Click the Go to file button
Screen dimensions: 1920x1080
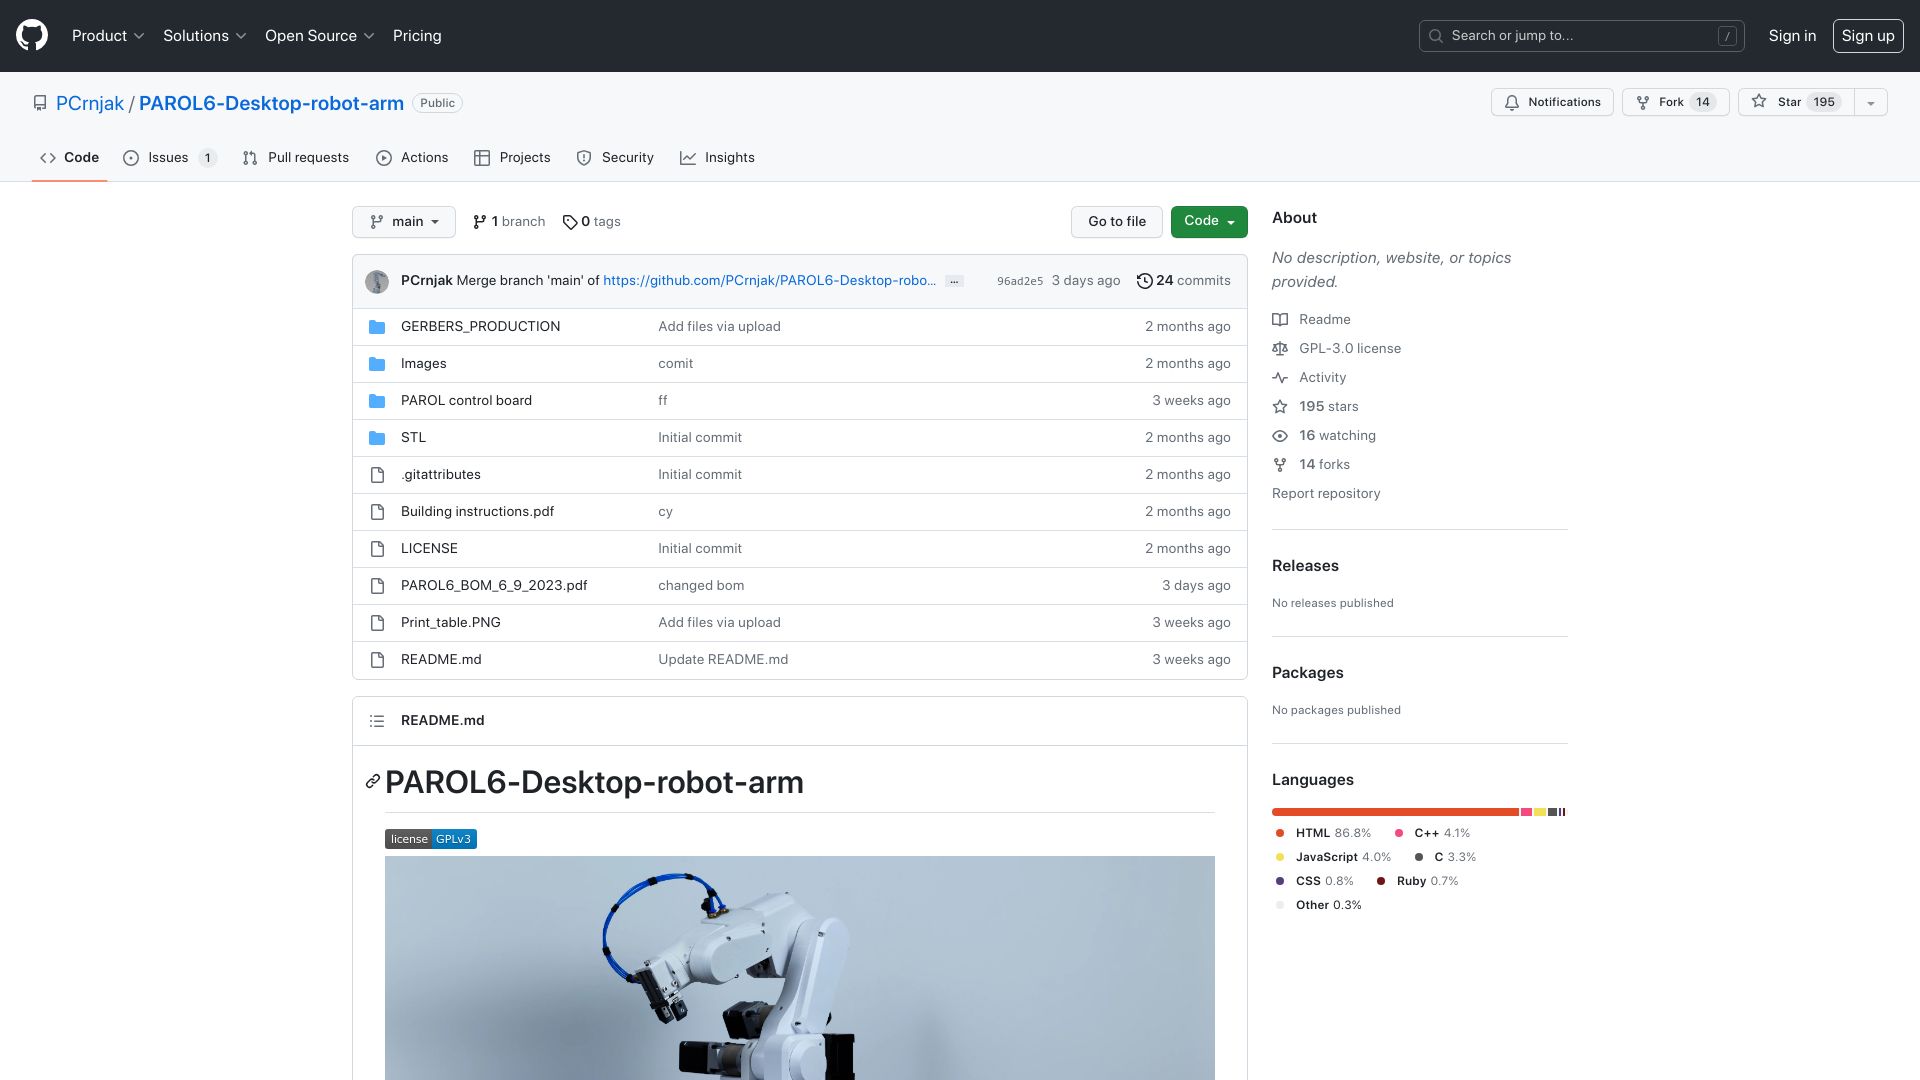1117,222
